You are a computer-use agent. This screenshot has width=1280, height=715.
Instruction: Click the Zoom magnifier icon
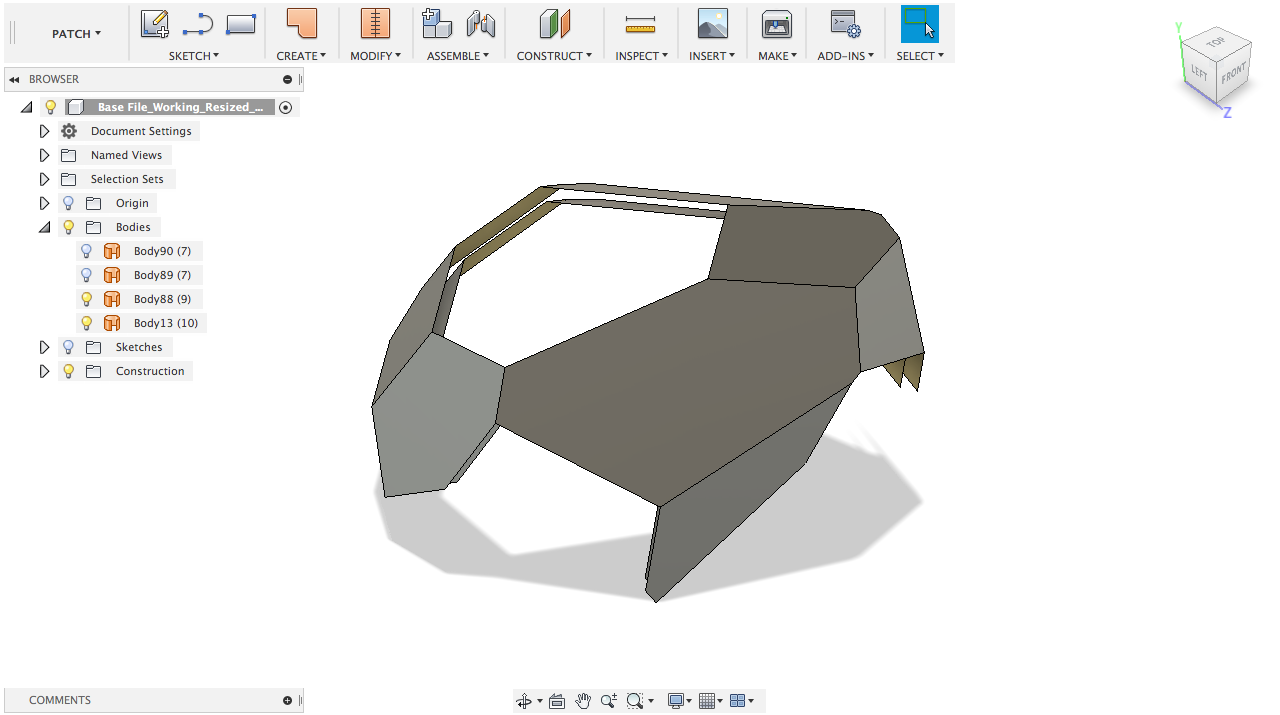(x=609, y=701)
